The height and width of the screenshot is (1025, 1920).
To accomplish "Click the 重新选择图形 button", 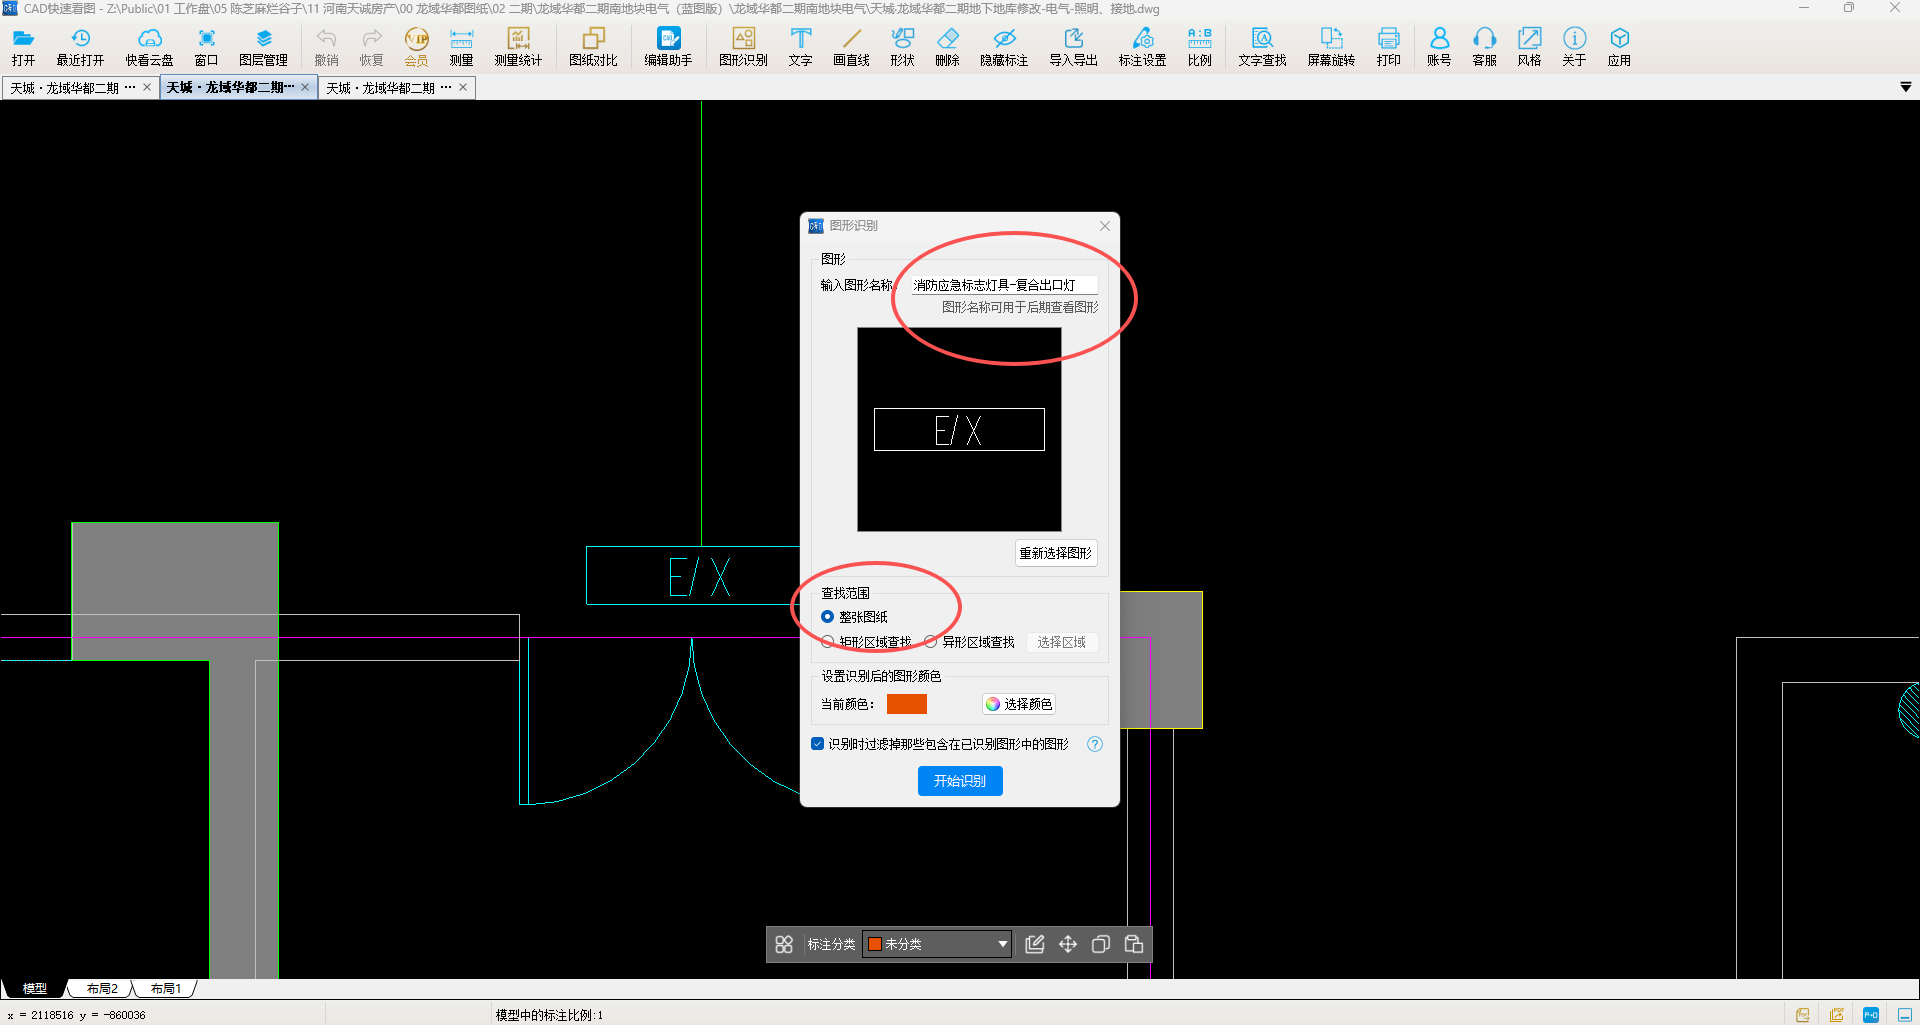I will point(1055,553).
